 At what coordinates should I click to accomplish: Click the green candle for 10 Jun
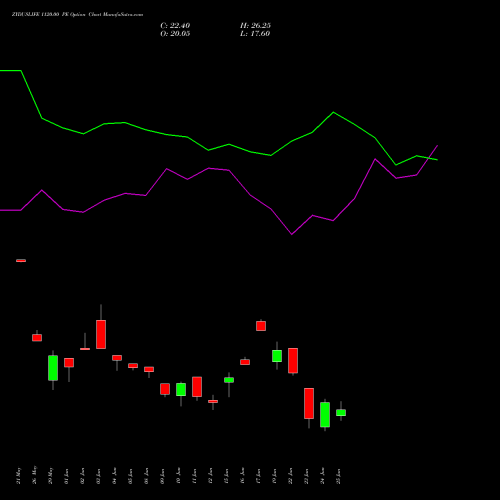point(181,389)
